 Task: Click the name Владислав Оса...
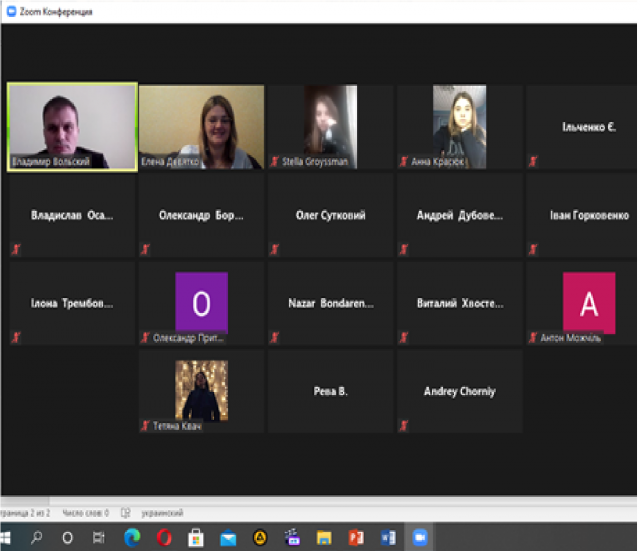pyautogui.click(x=72, y=215)
